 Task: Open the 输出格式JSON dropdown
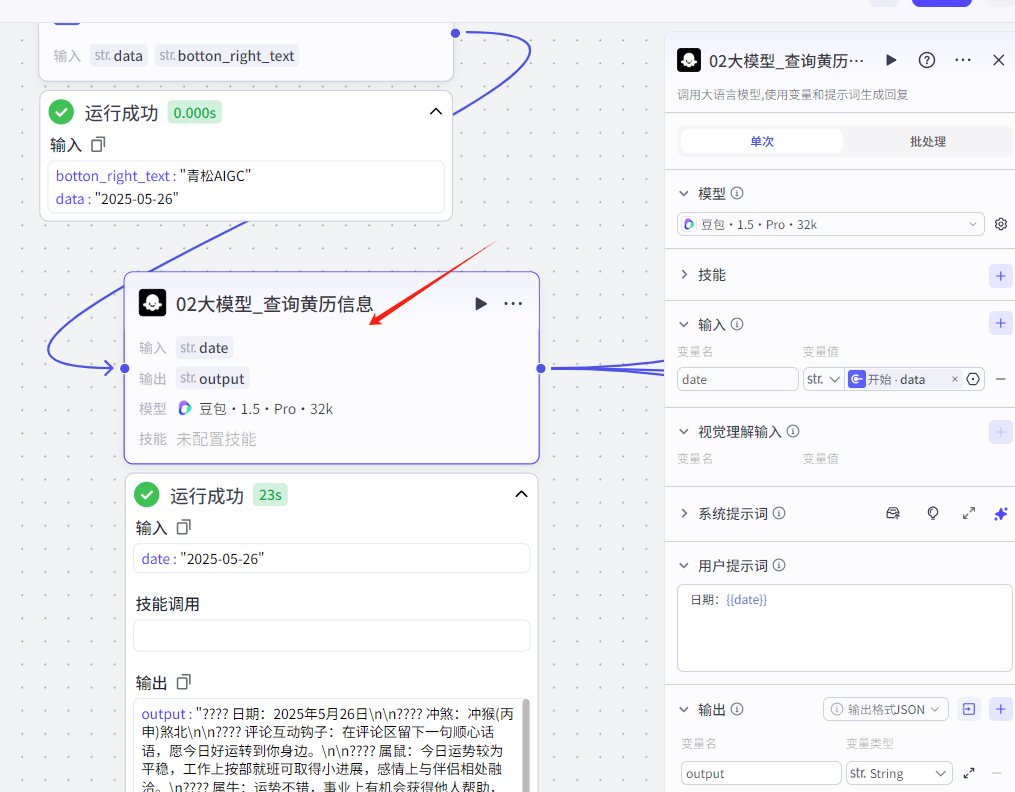[x=885, y=708]
